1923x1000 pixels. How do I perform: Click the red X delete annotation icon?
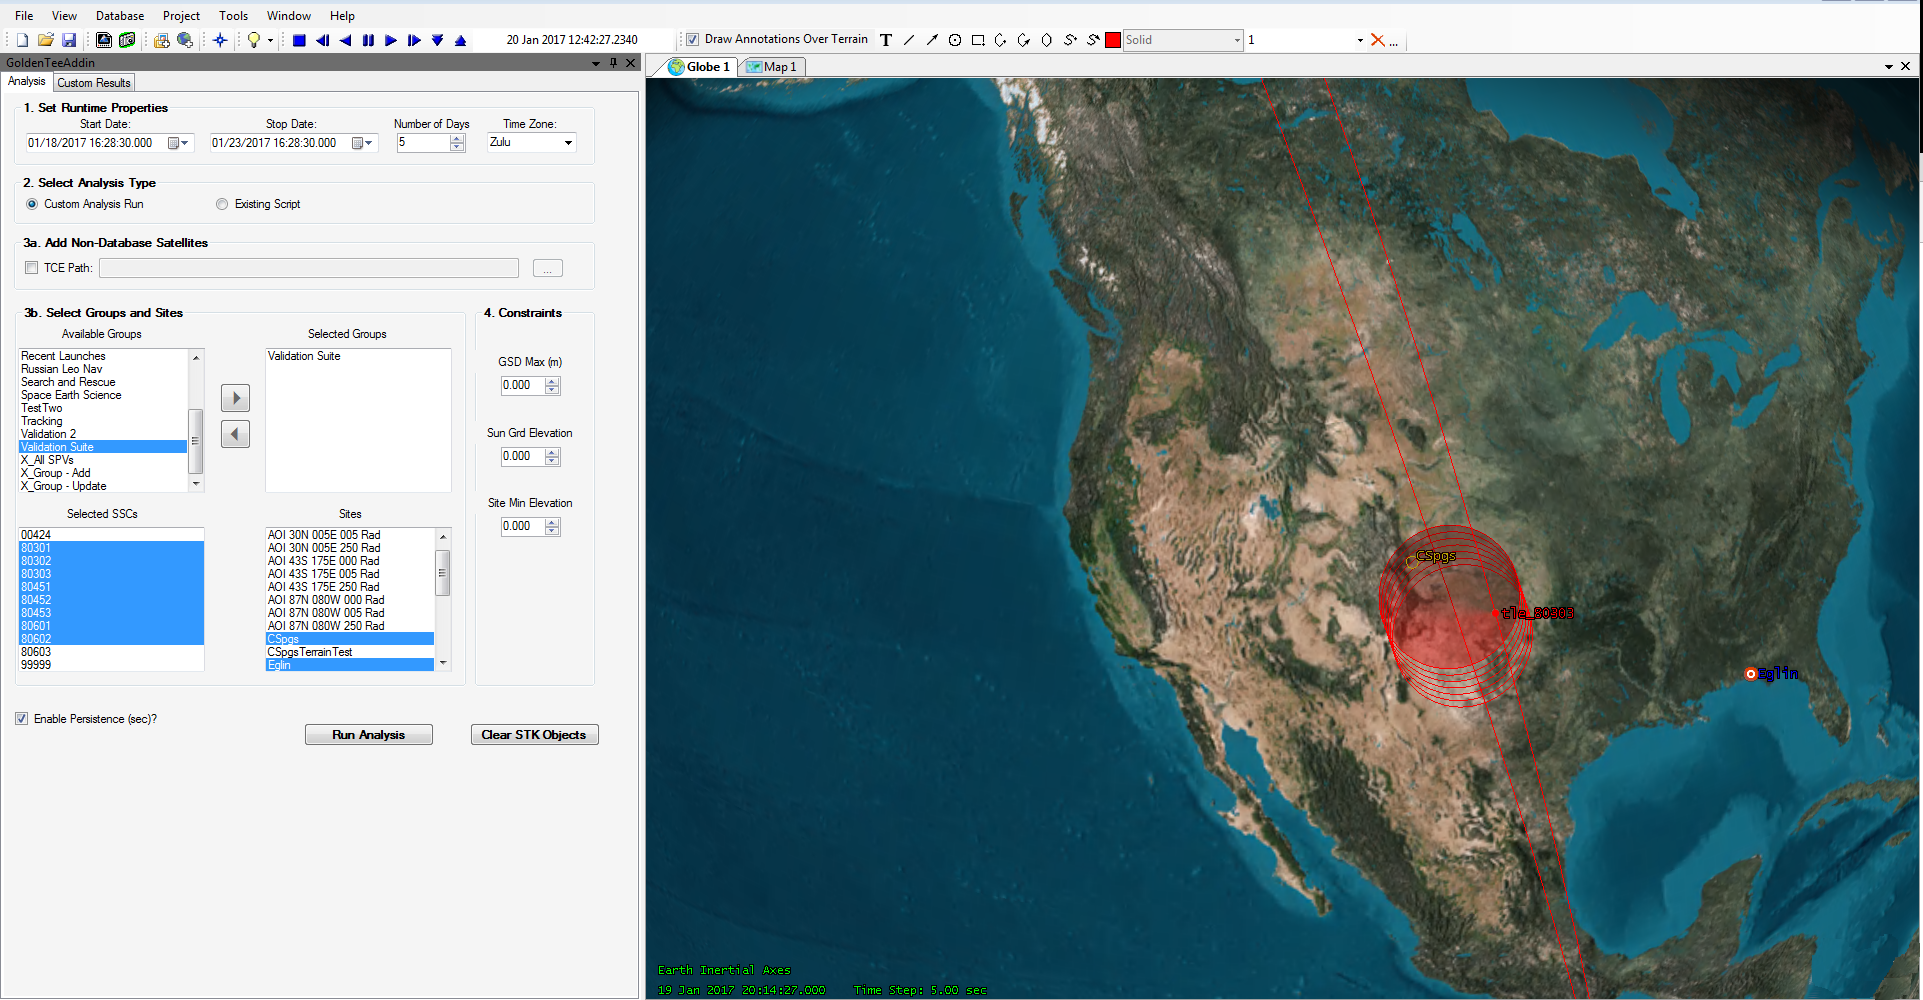pyautogui.click(x=1378, y=40)
